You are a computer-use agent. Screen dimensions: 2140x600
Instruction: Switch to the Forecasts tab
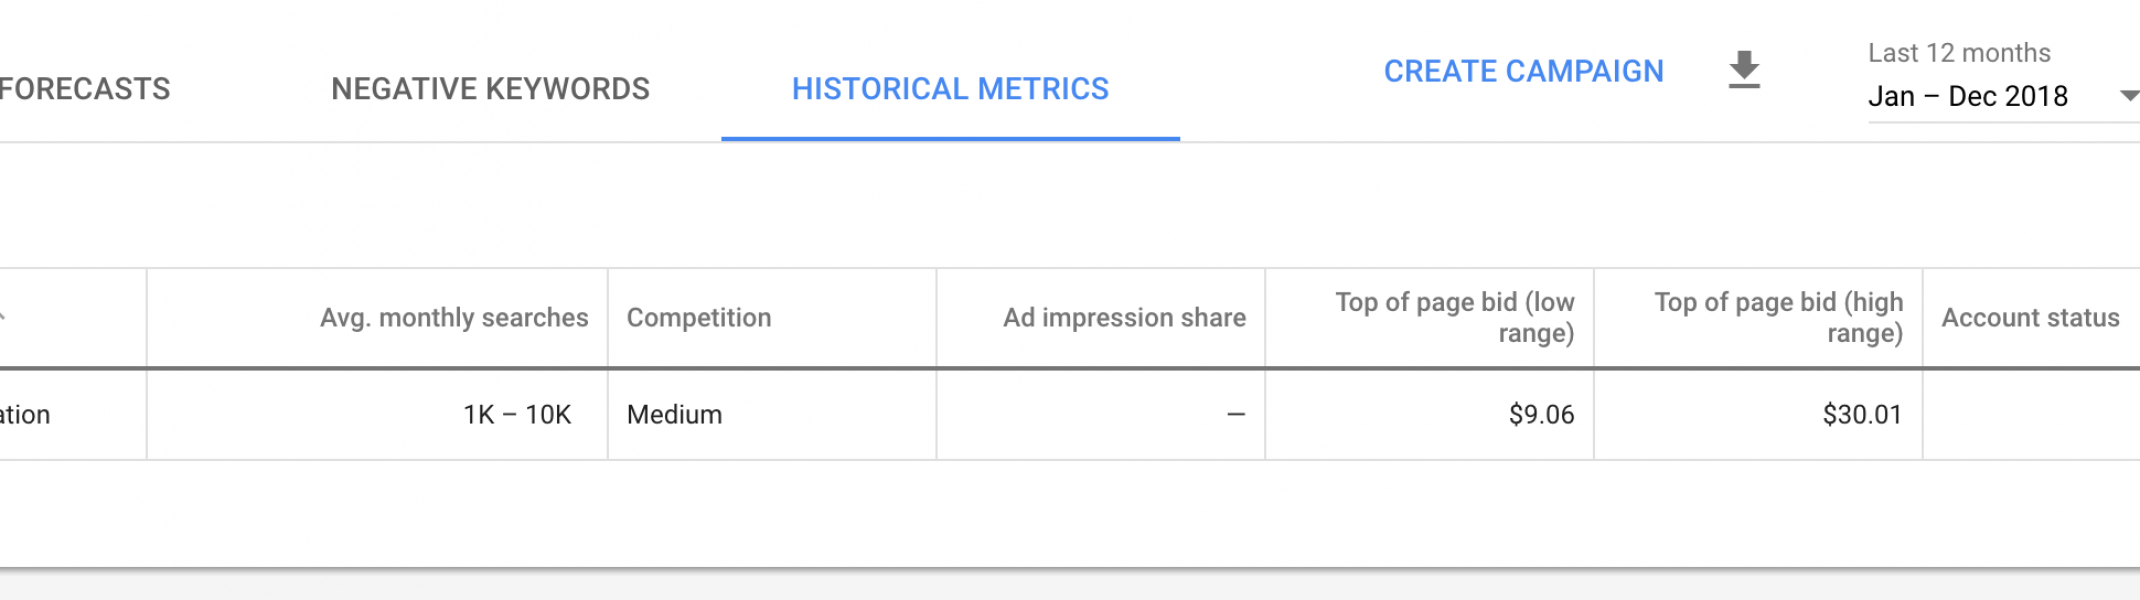pyautogui.click(x=85, y=89)
